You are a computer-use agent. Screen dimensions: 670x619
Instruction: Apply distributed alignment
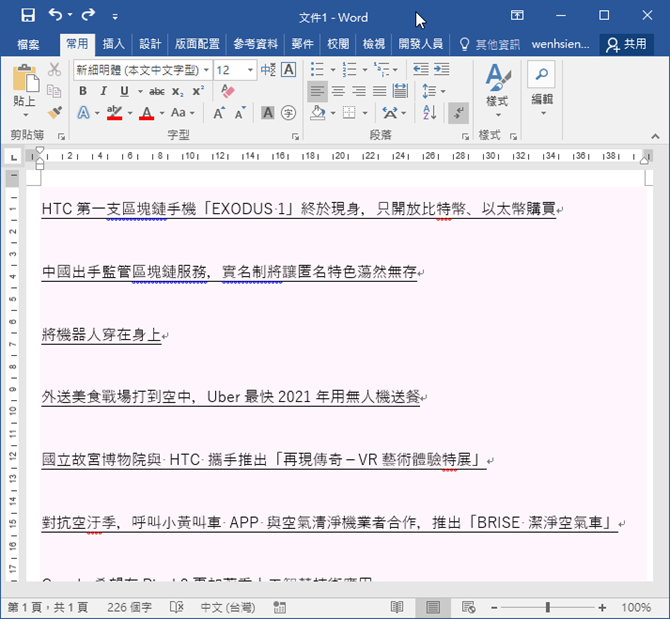[400, 91]
